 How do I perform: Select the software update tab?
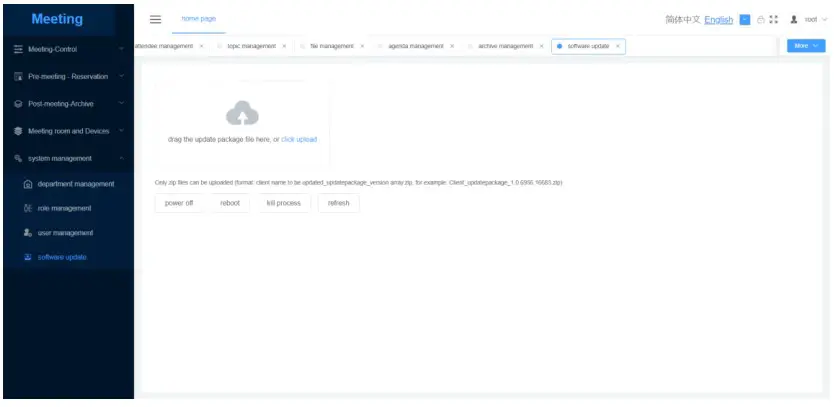click(x=588, y=46)
